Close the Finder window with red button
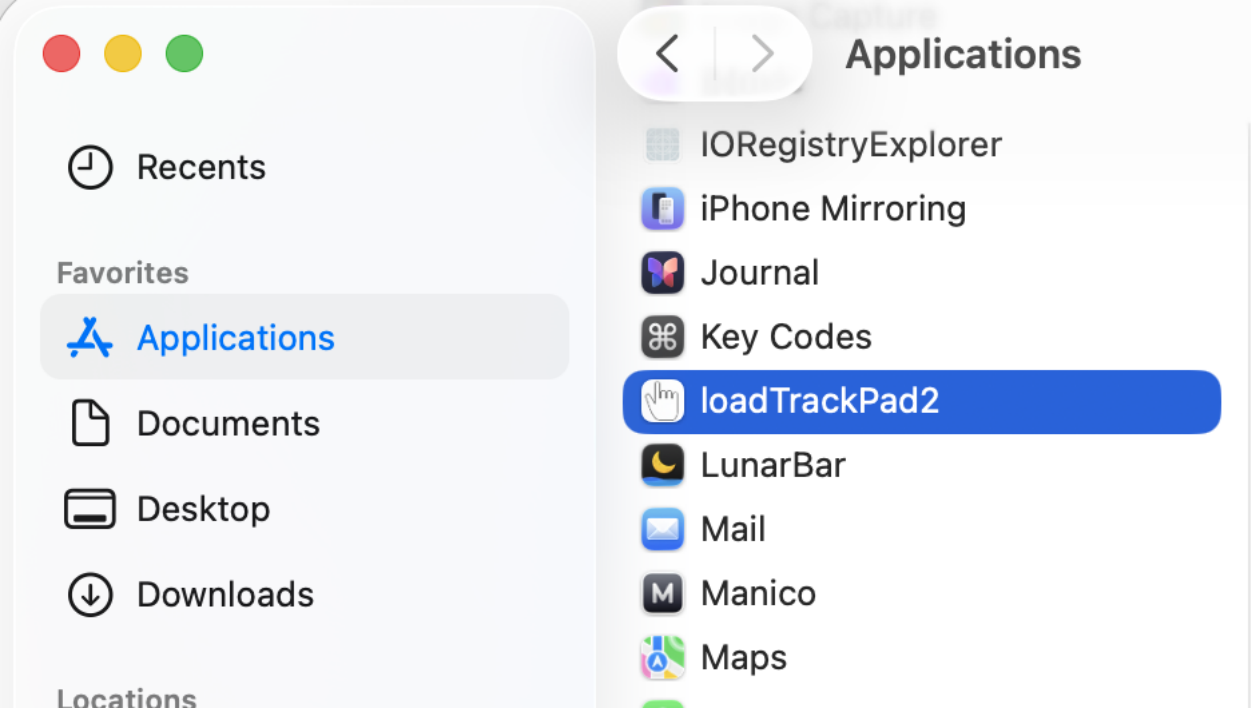Screen dimensions: 1254x712 (61, 53)
